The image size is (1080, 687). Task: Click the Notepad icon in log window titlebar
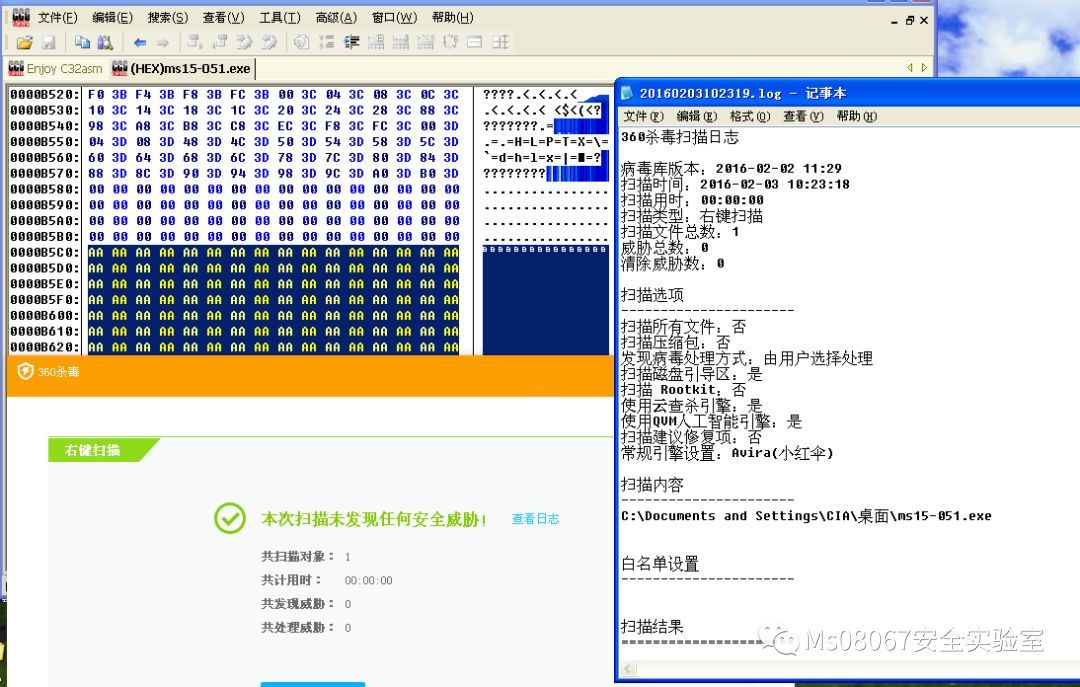627,92
